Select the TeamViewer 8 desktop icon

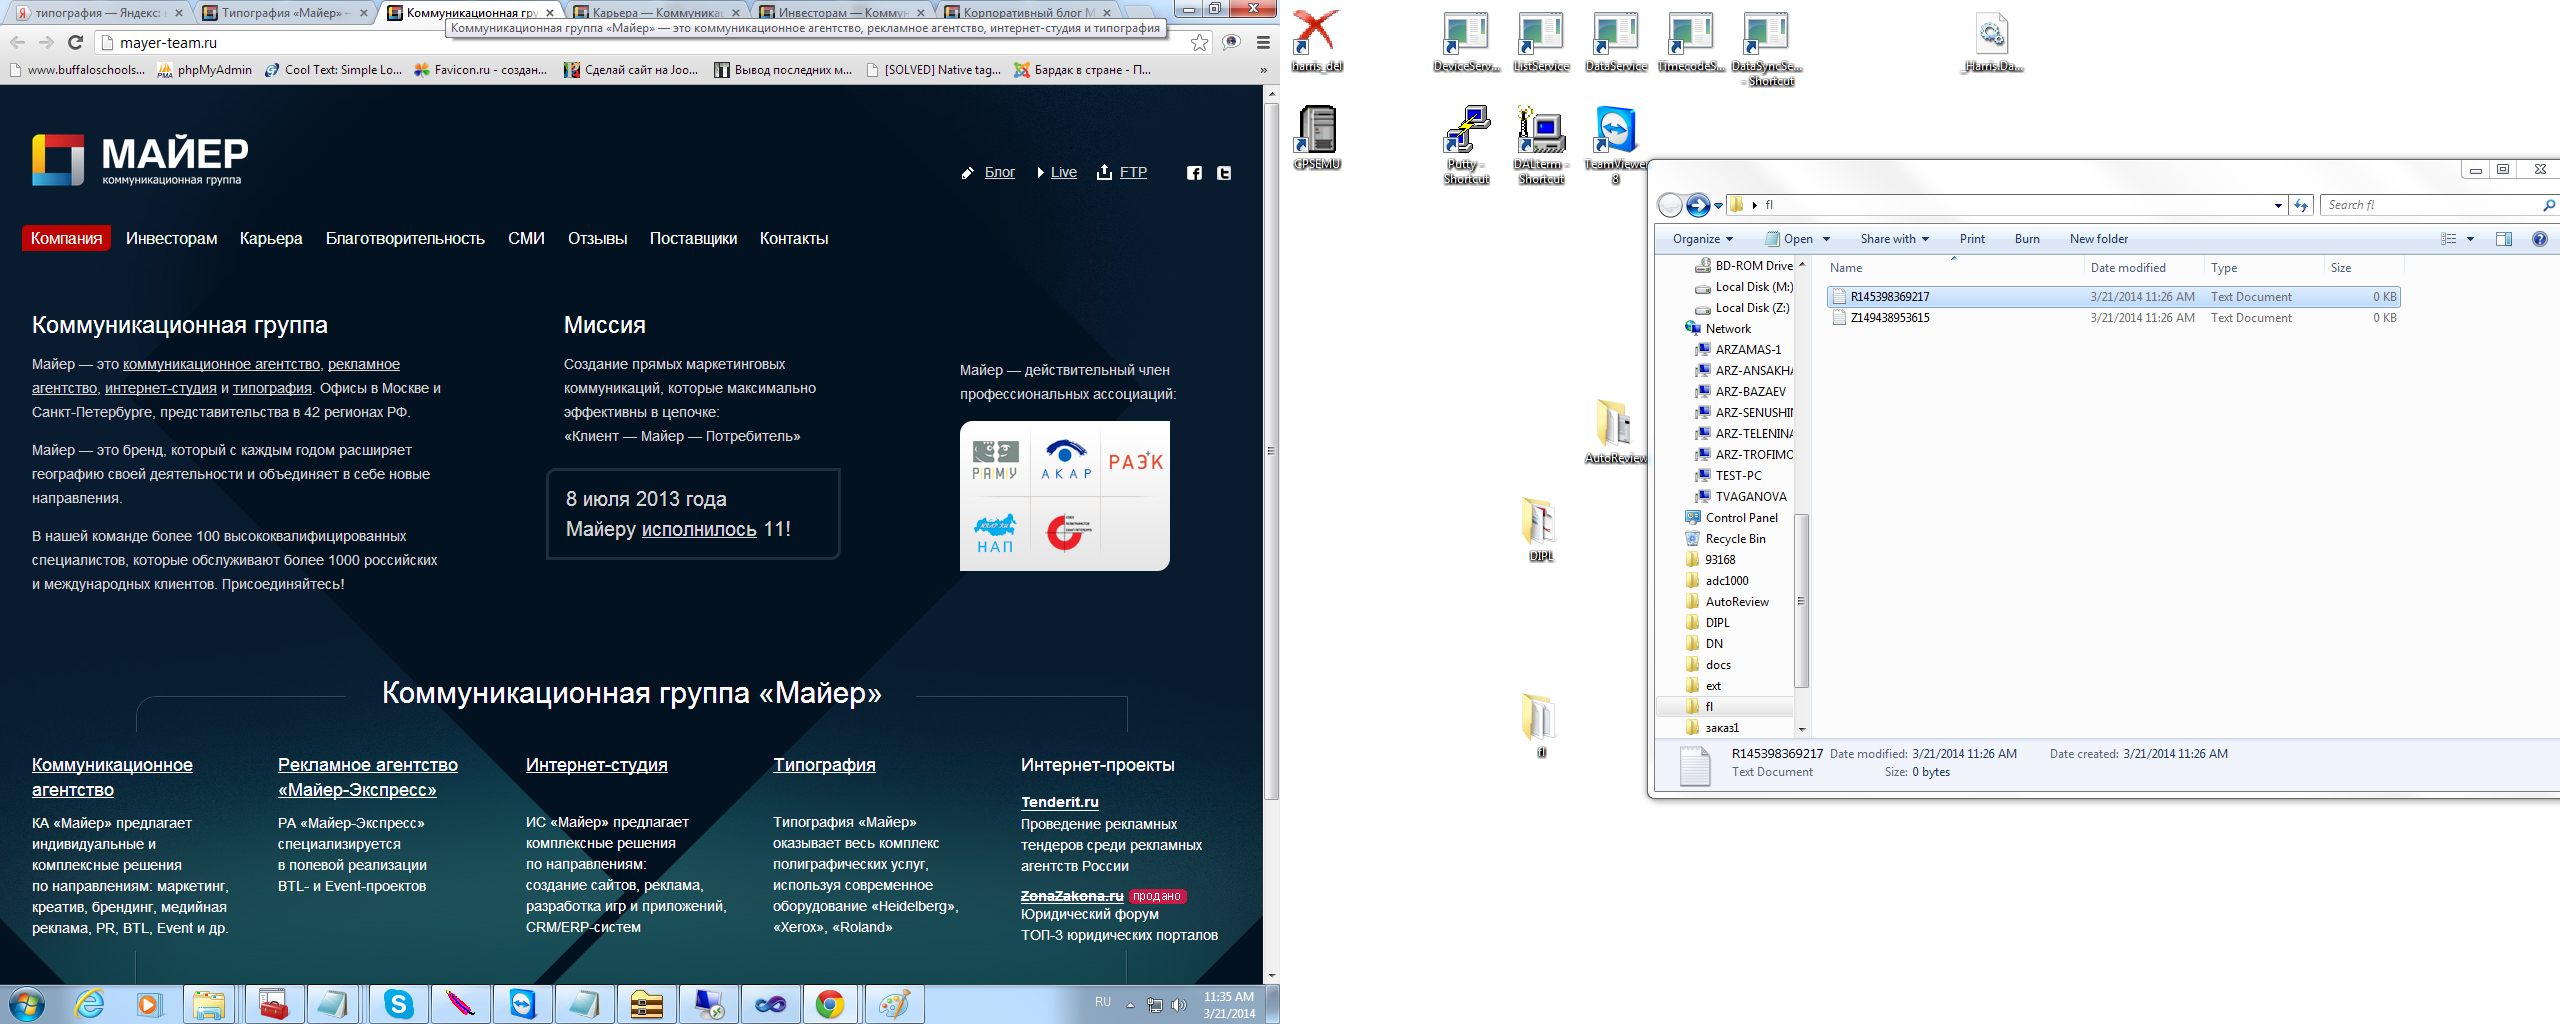click(x=1616, y=145)
